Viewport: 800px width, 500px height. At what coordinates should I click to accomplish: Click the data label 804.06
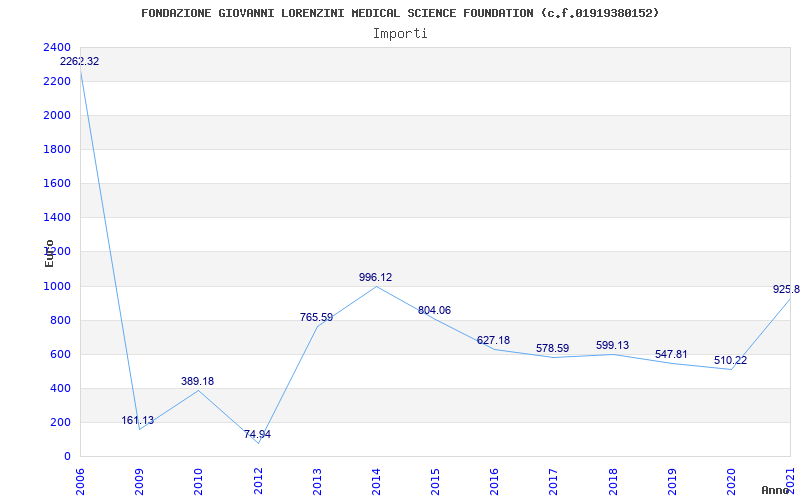point(434,310)
